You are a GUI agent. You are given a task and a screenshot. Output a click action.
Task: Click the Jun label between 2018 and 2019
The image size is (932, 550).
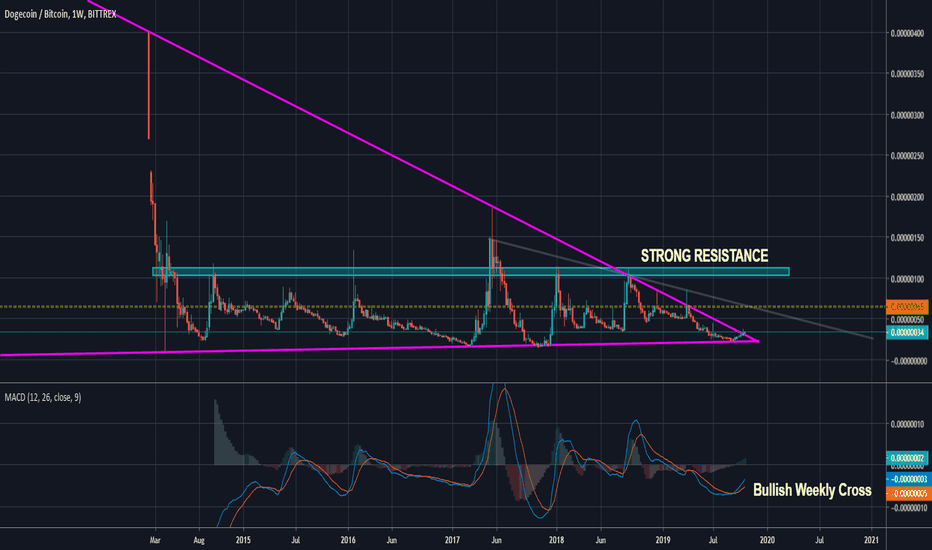601,540
